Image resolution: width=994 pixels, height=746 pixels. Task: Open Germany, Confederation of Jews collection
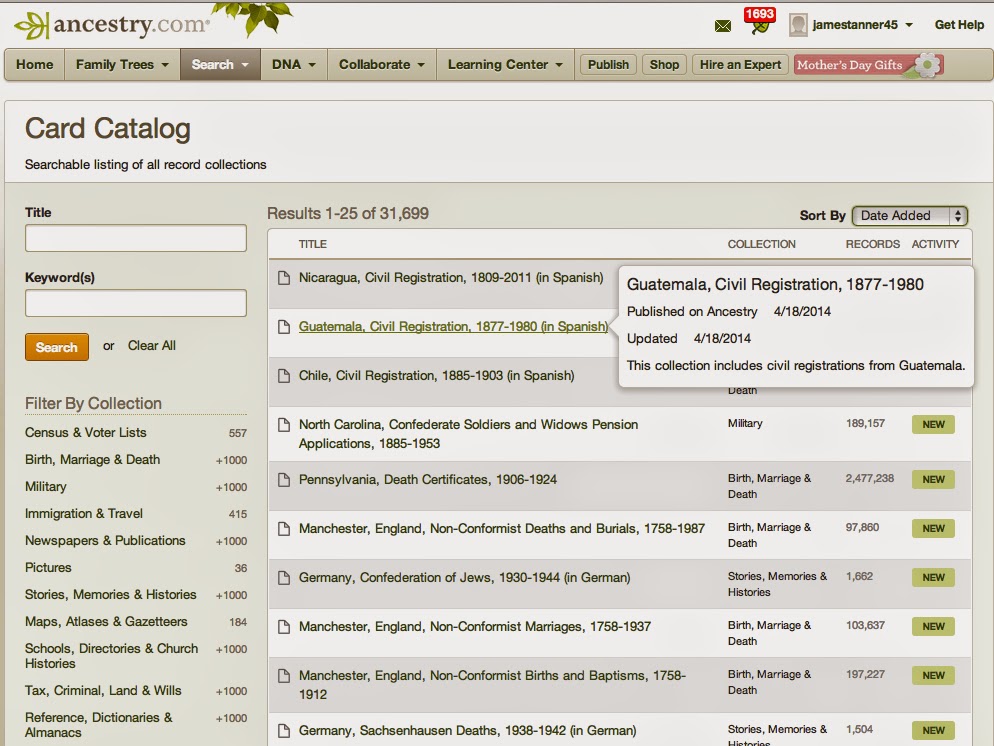click(464, 577)
